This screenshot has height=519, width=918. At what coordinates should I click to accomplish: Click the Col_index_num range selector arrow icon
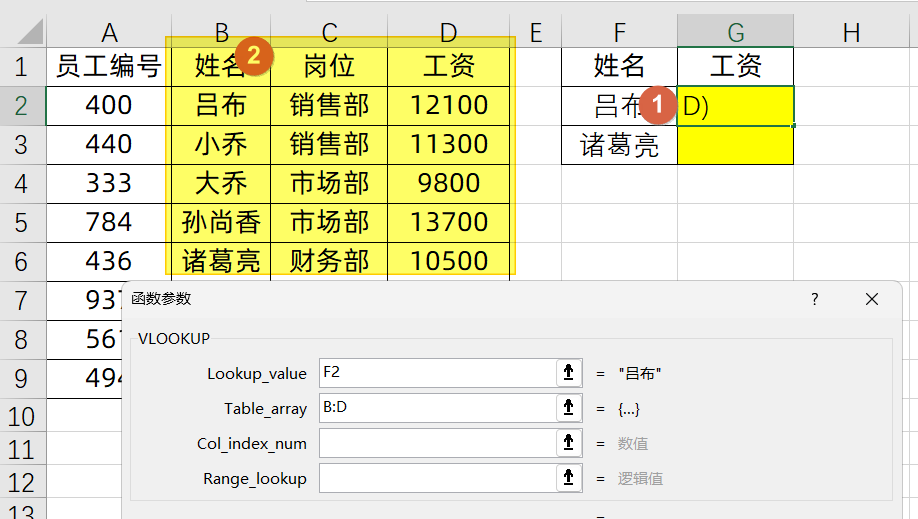click(x=568, y=443)
